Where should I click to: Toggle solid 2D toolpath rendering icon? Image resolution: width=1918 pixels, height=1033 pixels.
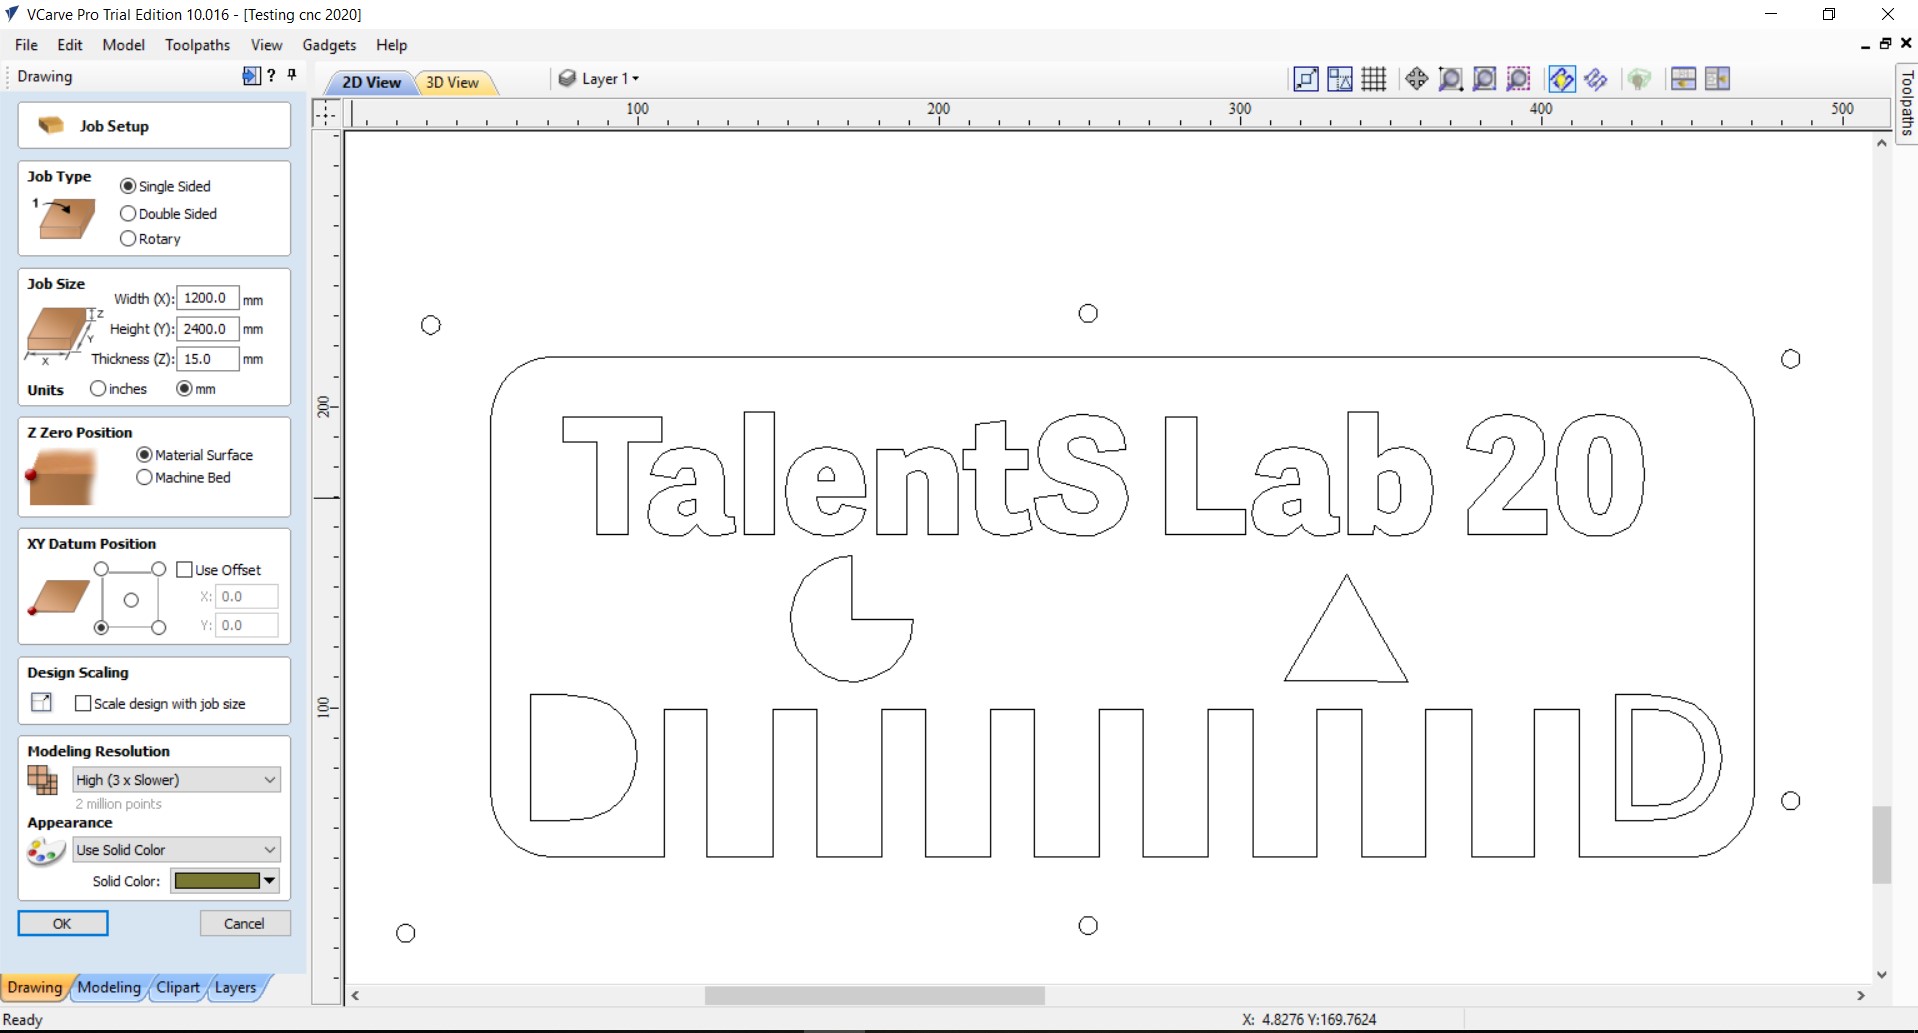click(x=1596, y=79)
